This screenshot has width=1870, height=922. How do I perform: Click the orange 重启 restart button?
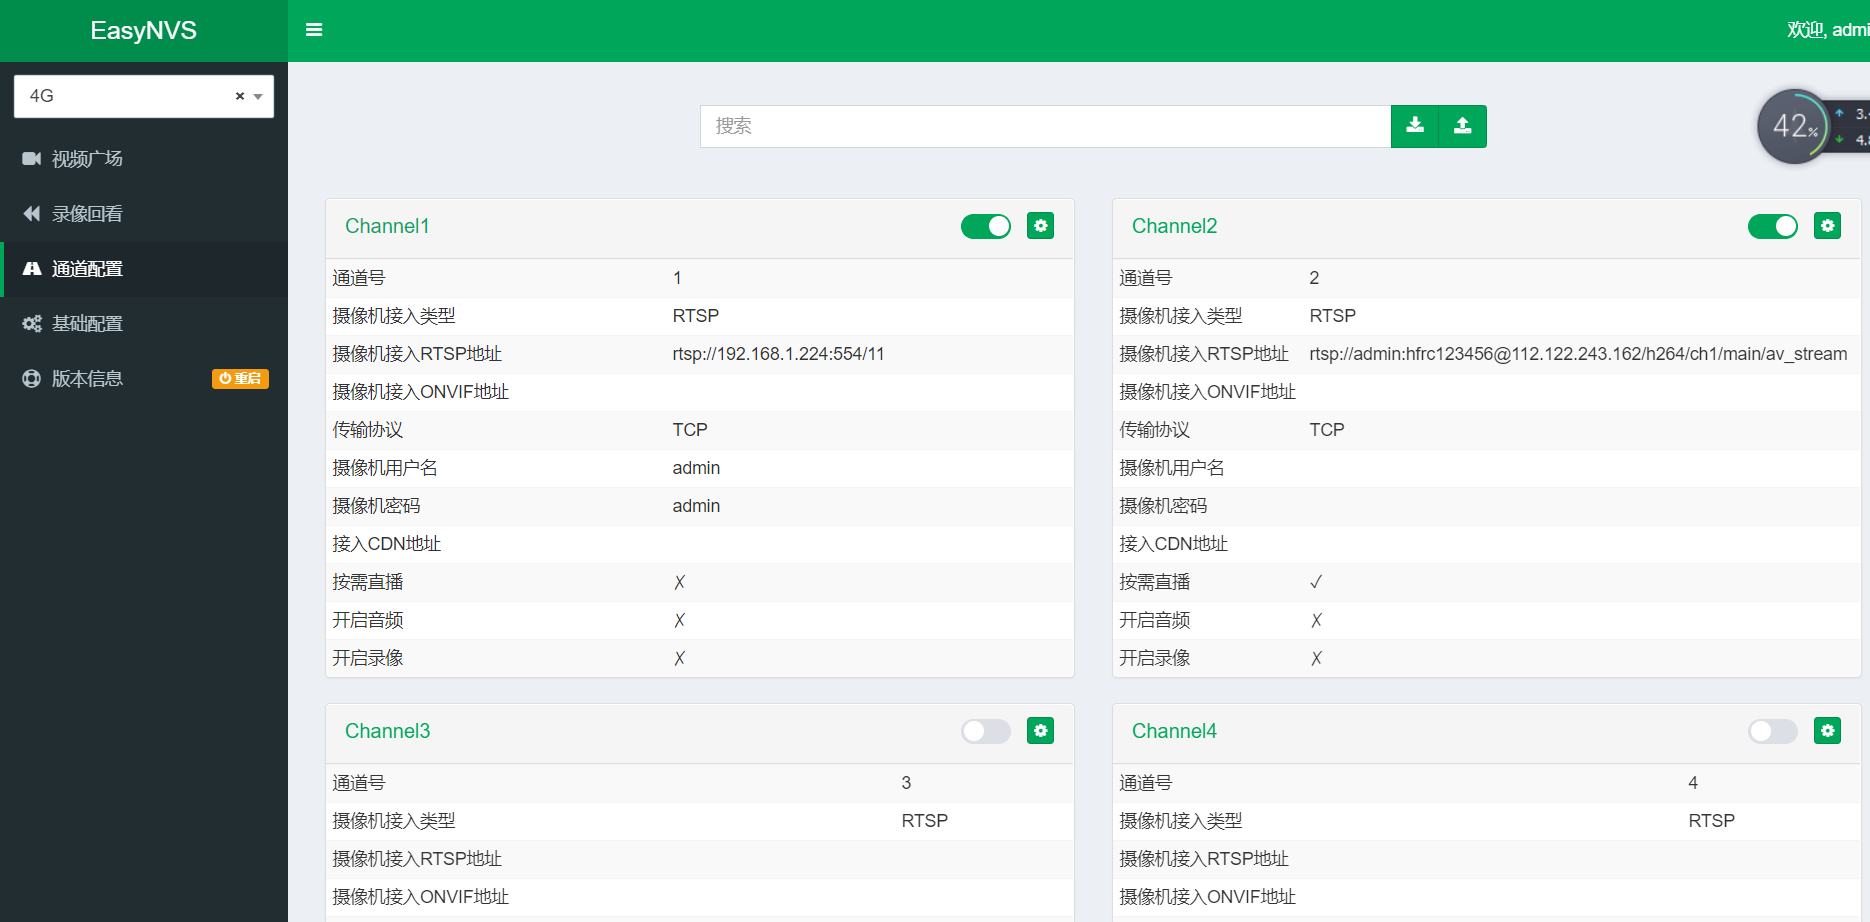[240, 379]
